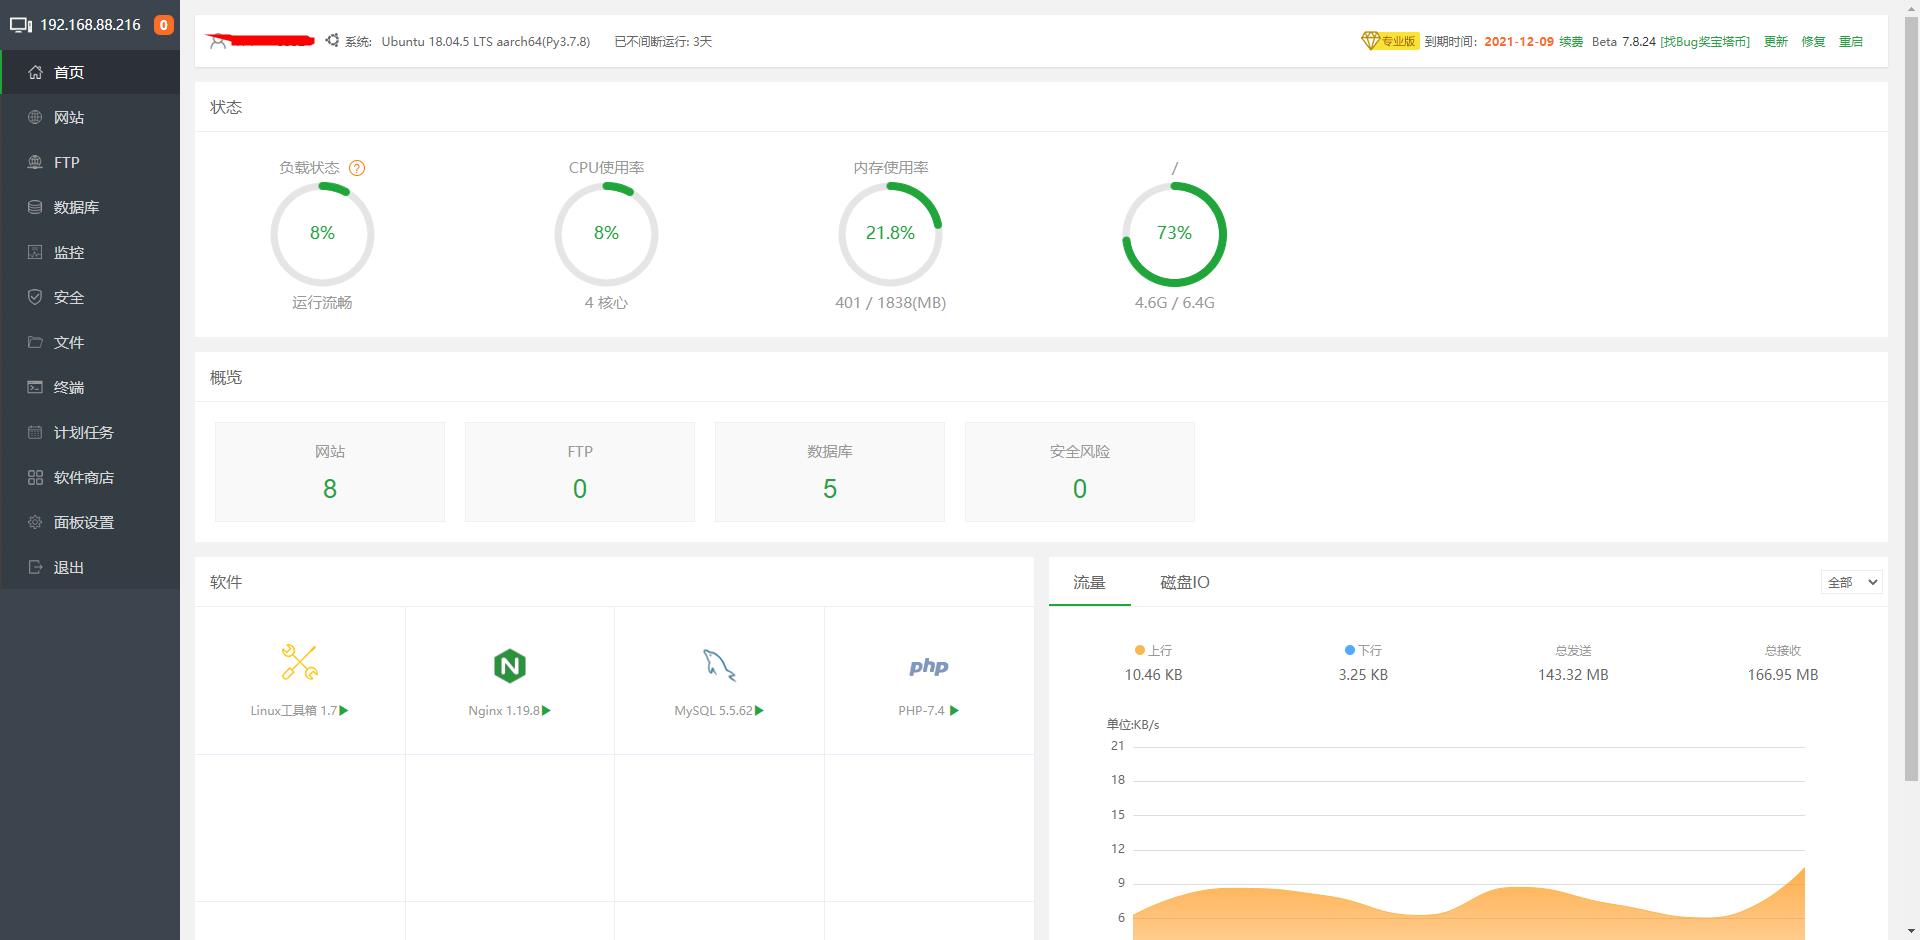Click the logout icon beside 退出

pyautogui.click(x=35, y=567)
